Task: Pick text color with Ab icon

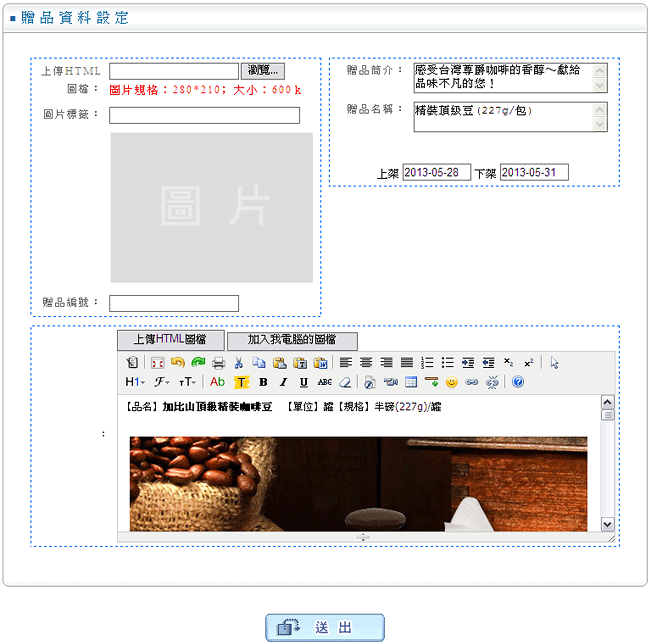Action: tap(217, 382)
